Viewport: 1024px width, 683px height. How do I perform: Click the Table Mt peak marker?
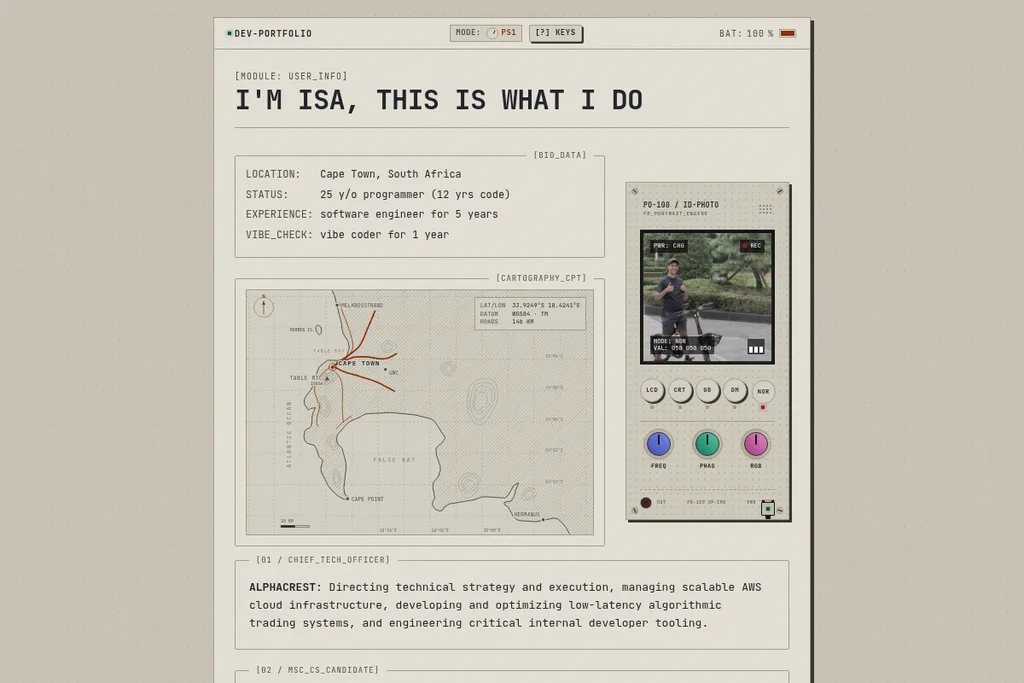tap(327, 378)
